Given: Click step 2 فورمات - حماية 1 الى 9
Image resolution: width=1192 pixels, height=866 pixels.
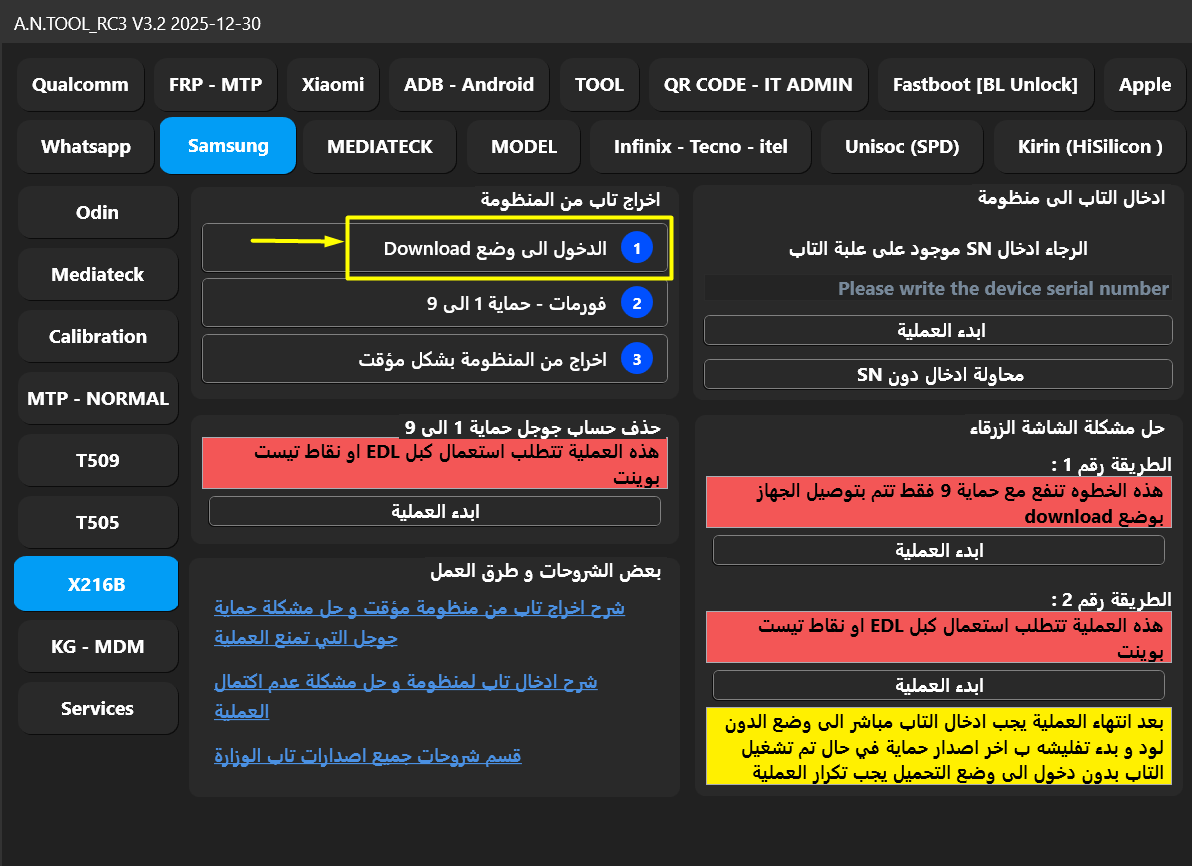Looking at the screenshot, I should [435, 303].
